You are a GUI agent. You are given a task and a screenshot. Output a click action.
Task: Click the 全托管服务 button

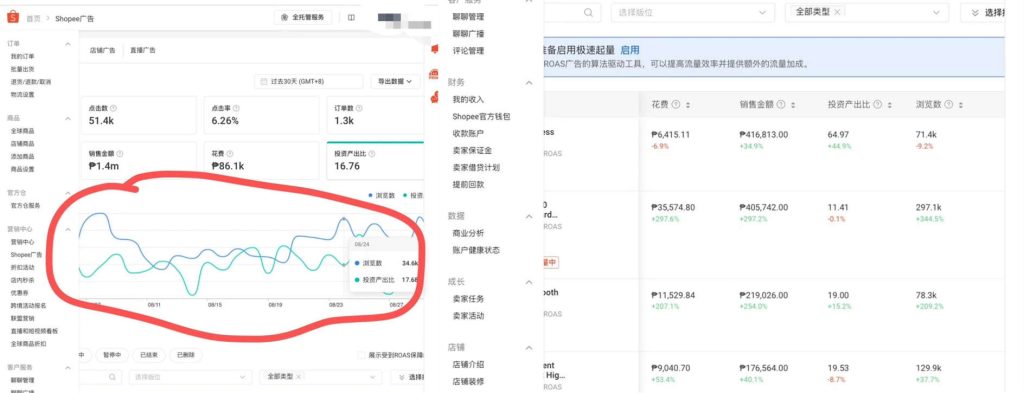pyautogui.click(x=303, y=18)
